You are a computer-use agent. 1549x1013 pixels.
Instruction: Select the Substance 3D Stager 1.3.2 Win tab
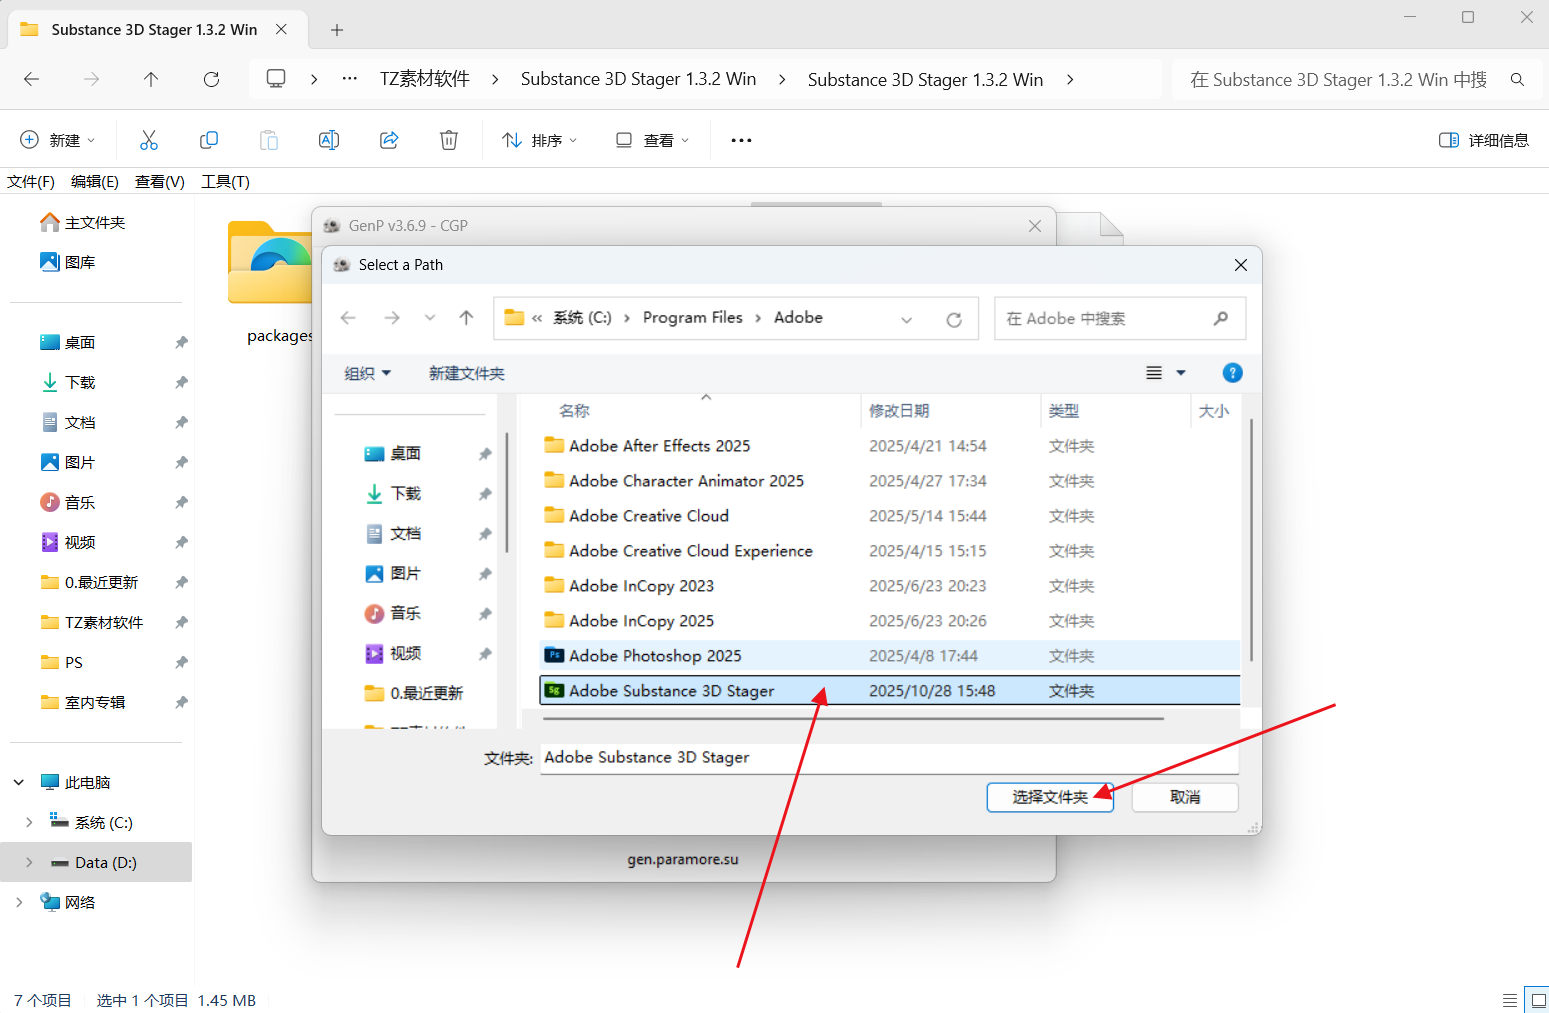click(155, 30)
